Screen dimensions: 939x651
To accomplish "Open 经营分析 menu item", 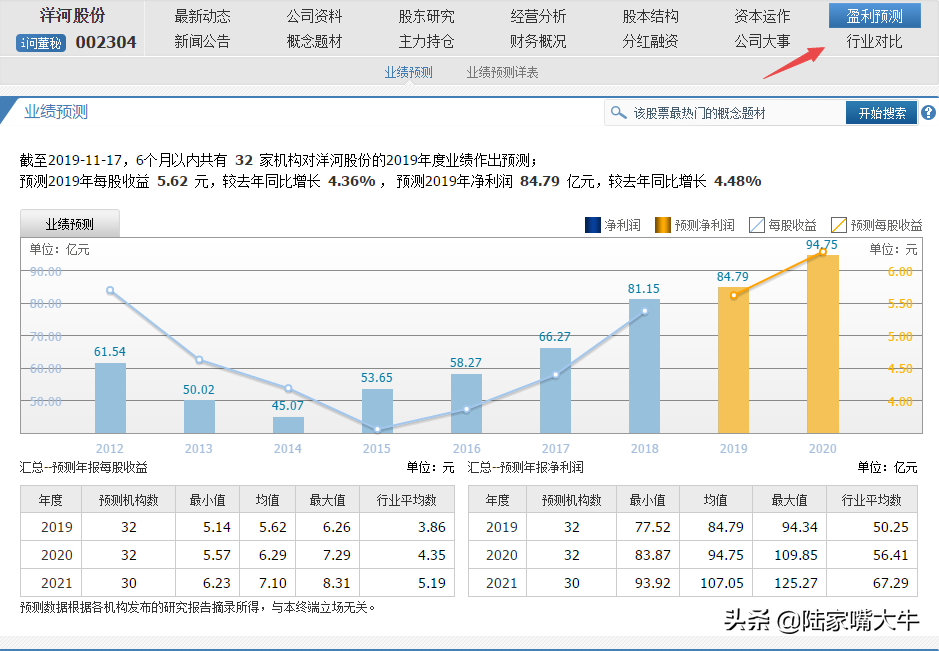I will coord(538,16).
